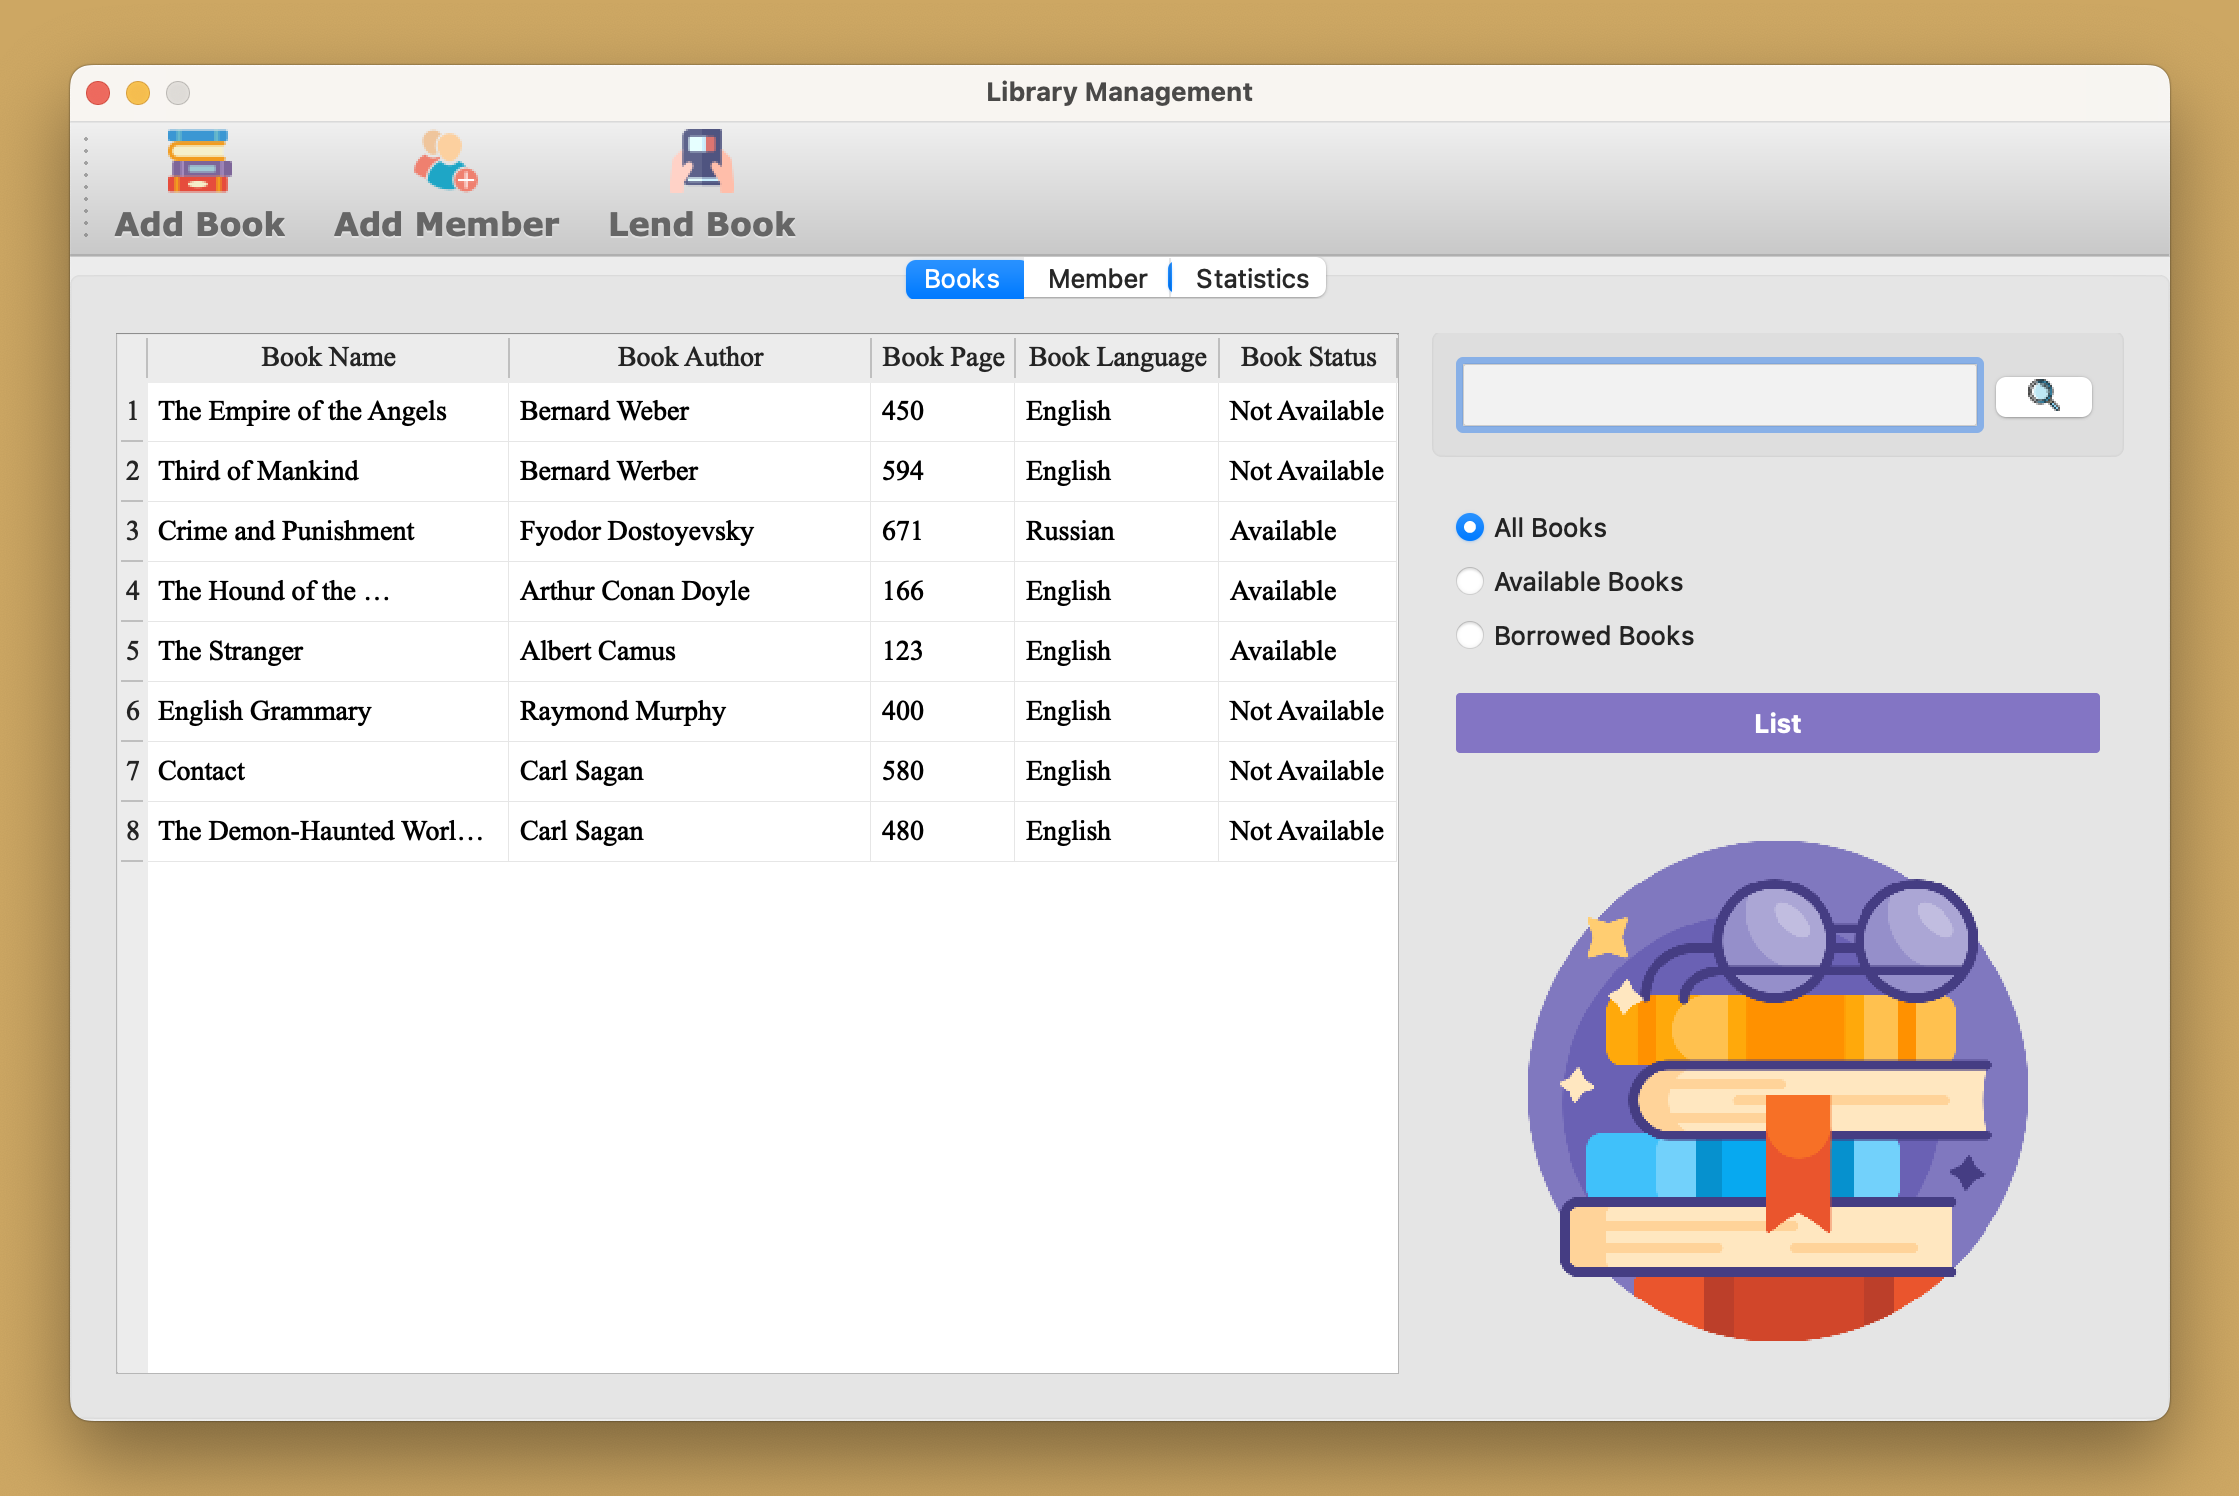Image resolution: width=2239 pixels, height=1496 pixels.
Task: Click the Book Author column header
Action: [x=690, y=357]
